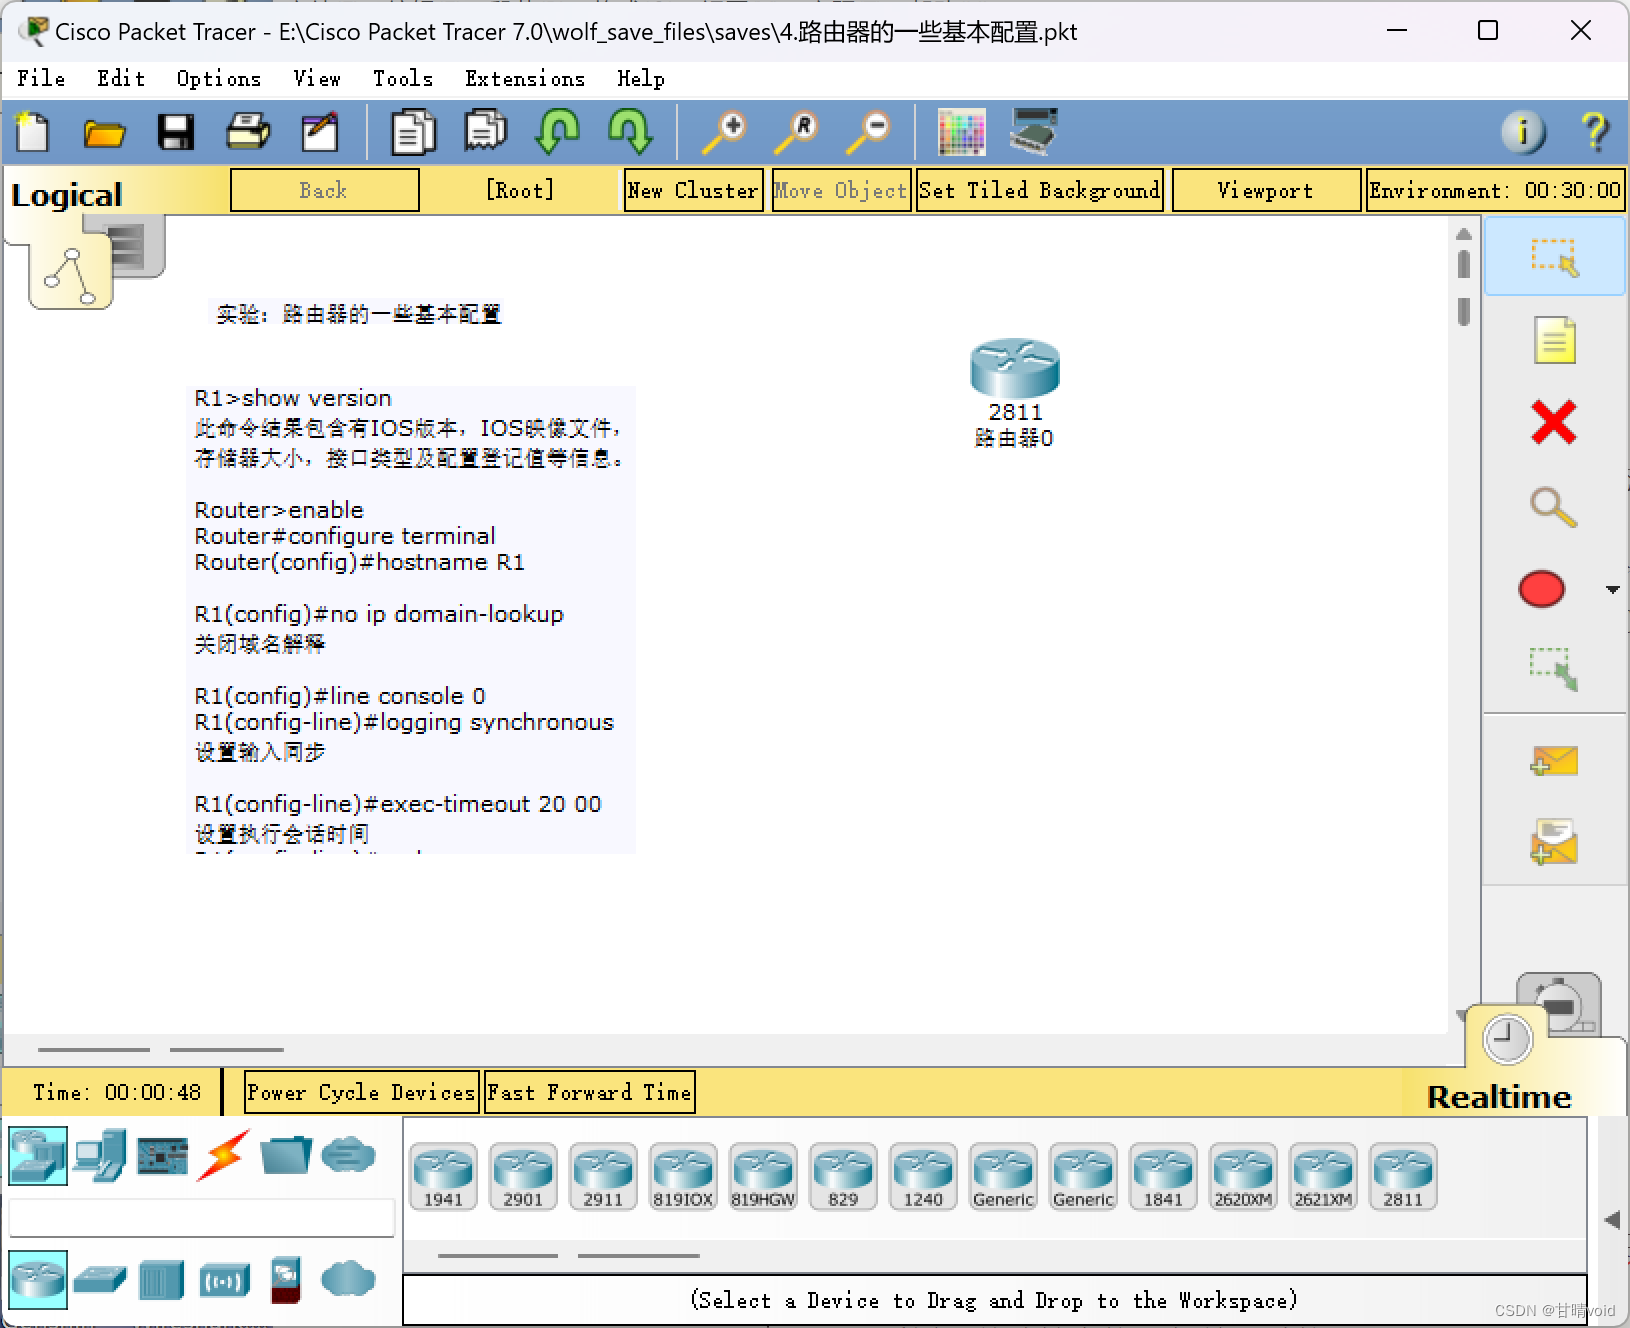The height and width of the screenshot is (1328, 1630).
Task: Zoom out with the minus magnifier
Action: coord(868,131)
